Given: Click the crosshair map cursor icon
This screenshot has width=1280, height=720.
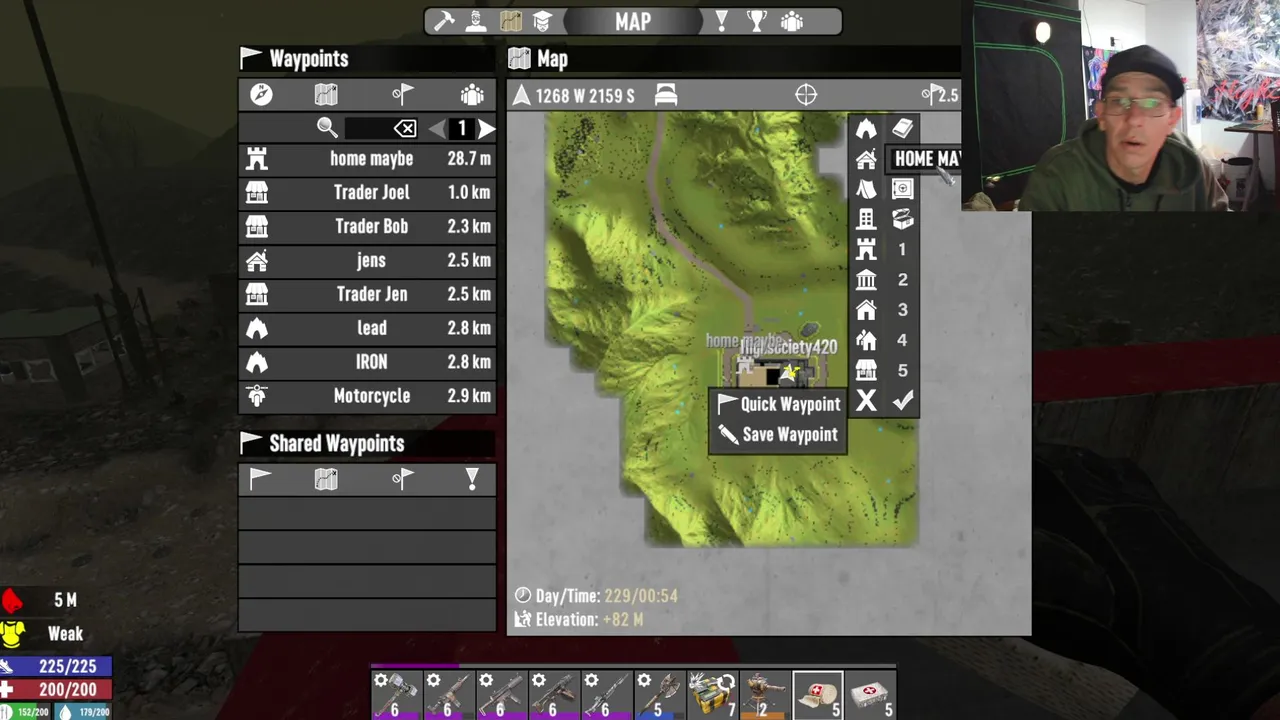Looking at the screenshot, I should pyautogui.click(x=806, y=95).
